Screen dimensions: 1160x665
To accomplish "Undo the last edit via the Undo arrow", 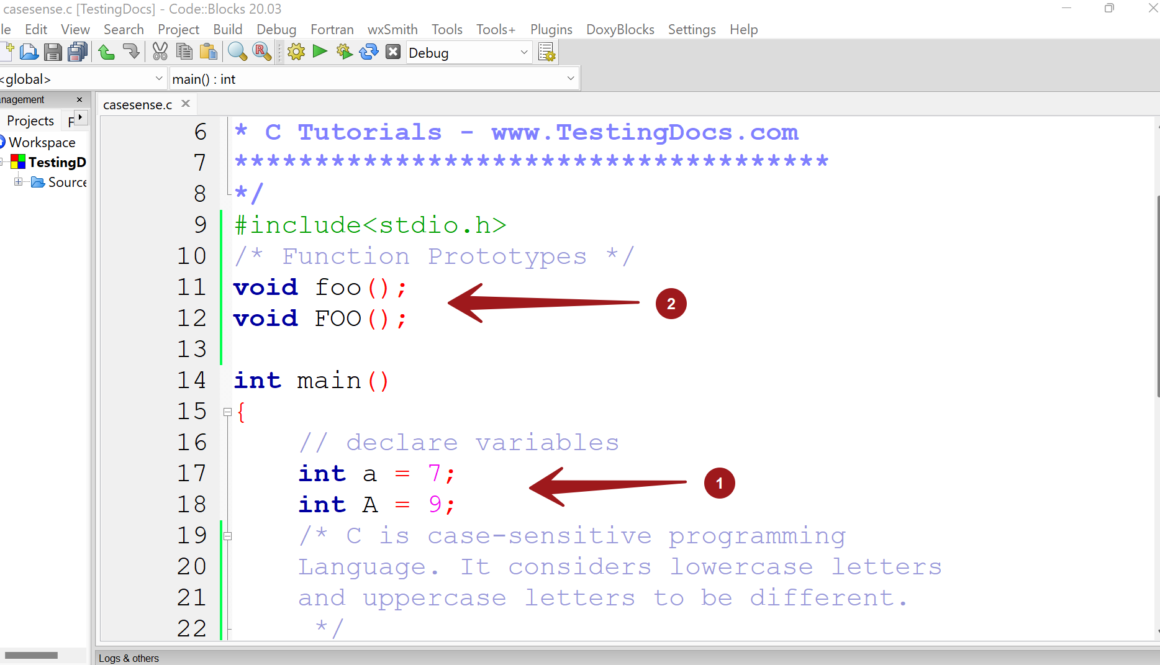I will point(106,51).
